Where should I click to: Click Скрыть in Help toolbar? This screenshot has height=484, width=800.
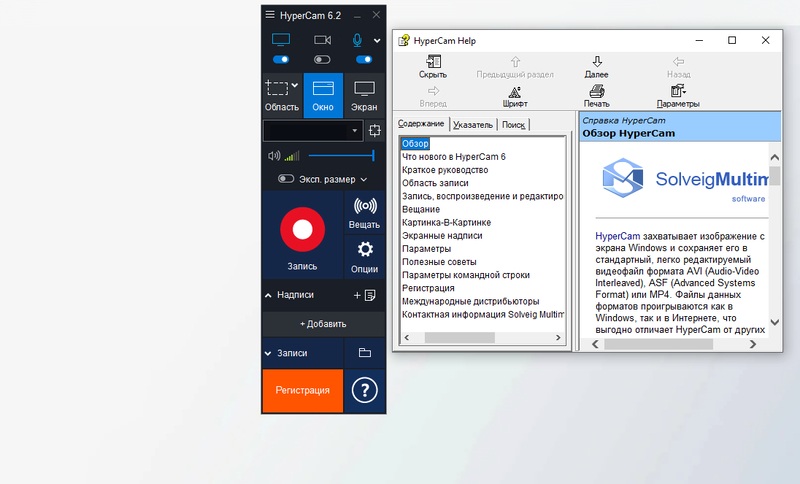point(433,67)
